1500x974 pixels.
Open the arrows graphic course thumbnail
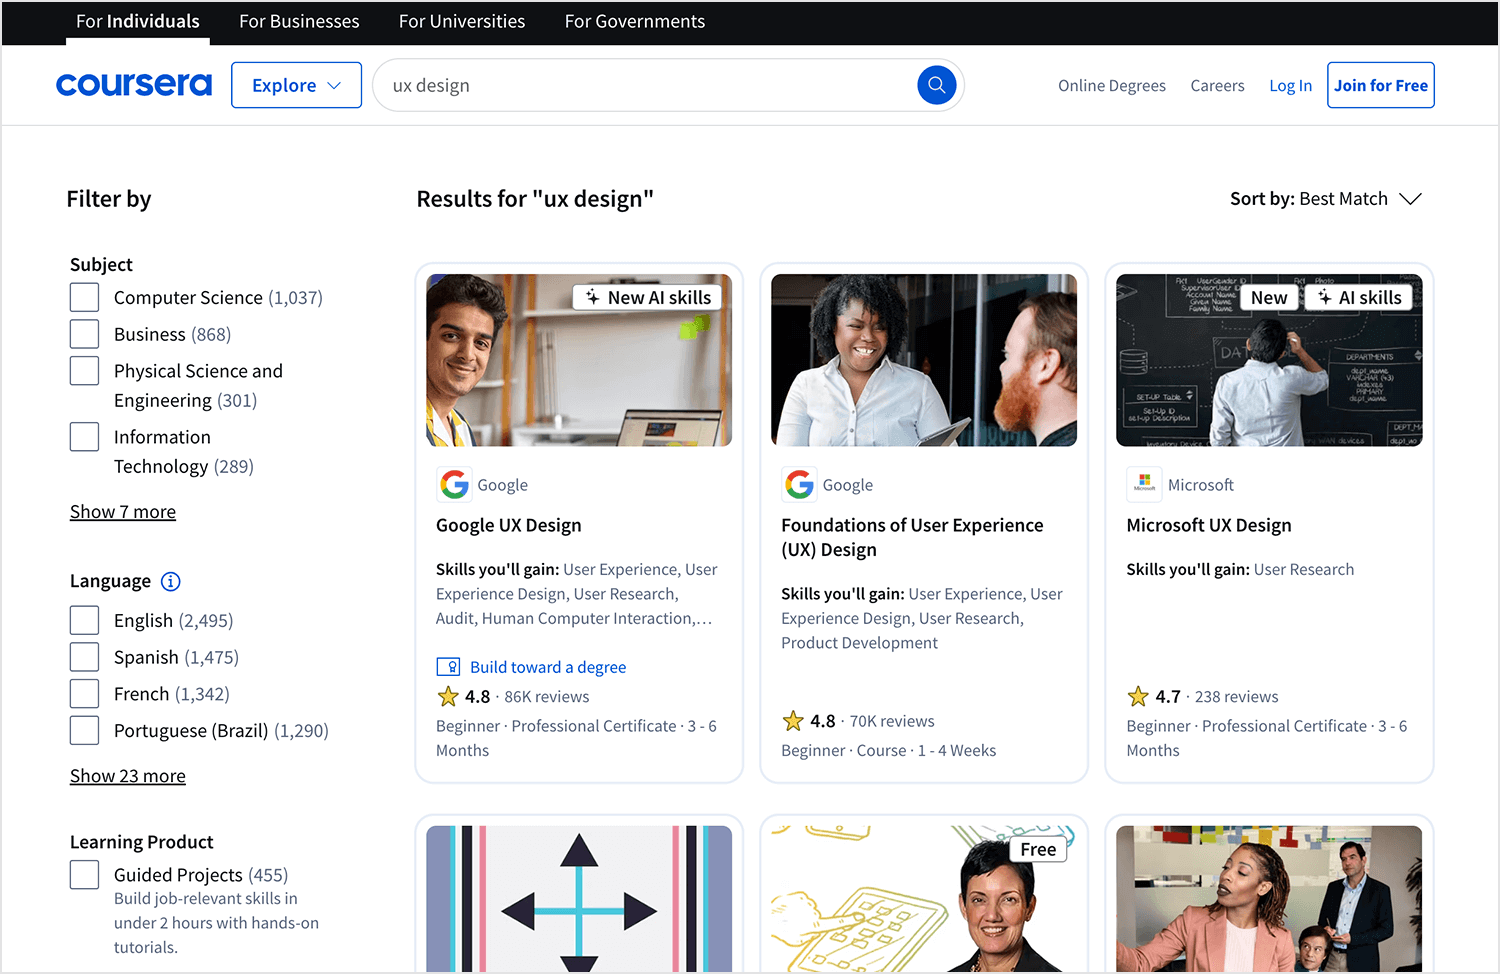tap(579, 898)
